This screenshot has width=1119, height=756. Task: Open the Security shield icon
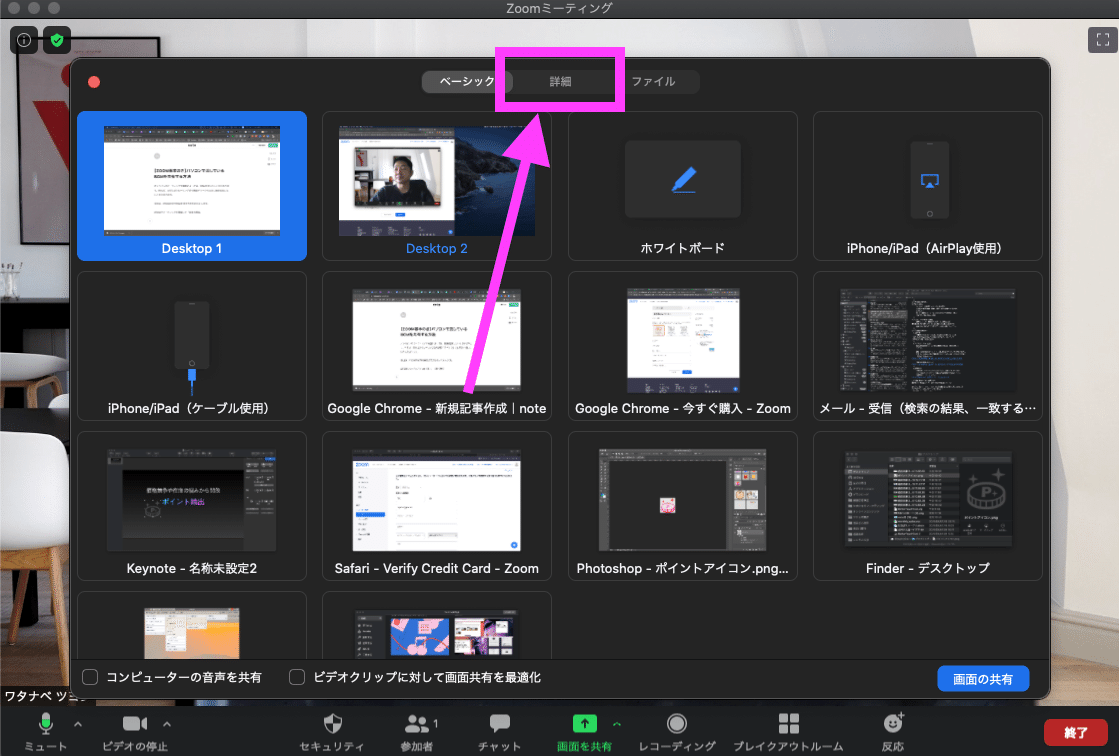tap(333, 723)
